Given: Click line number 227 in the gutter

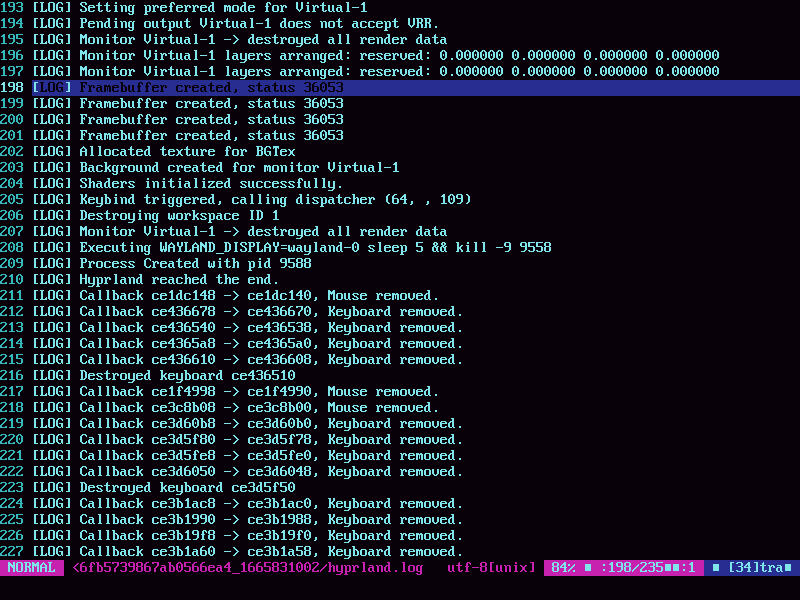Looking at the screenshot, I should [x=13, y=551].
